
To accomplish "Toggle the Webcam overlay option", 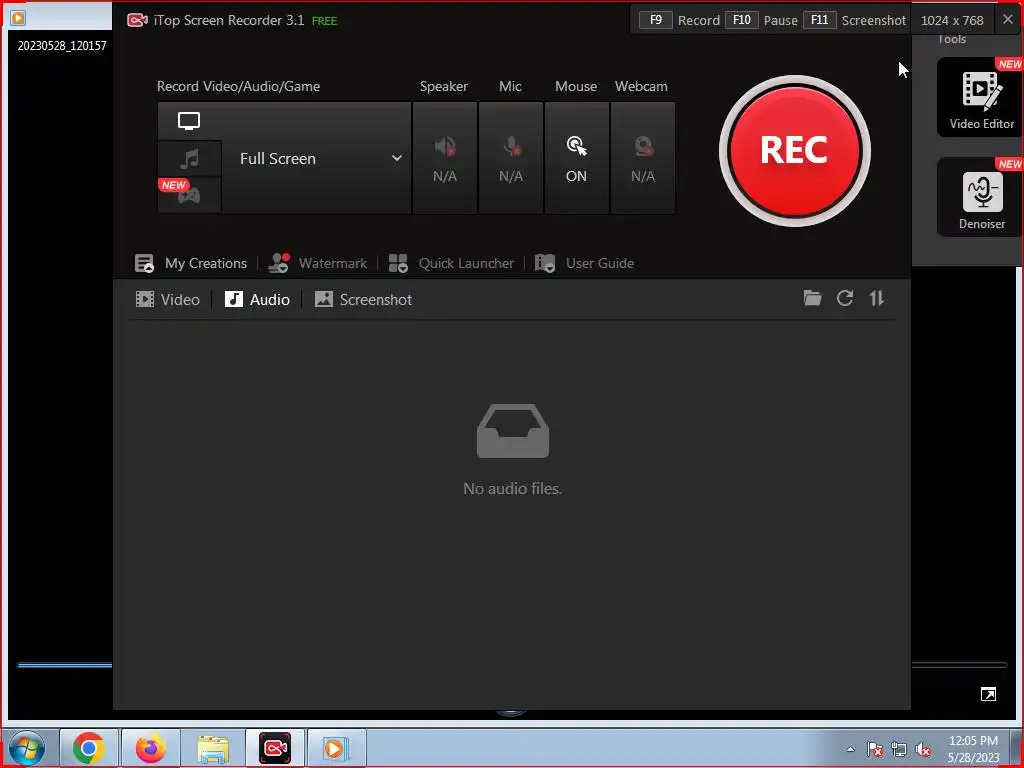I will 643,158.
